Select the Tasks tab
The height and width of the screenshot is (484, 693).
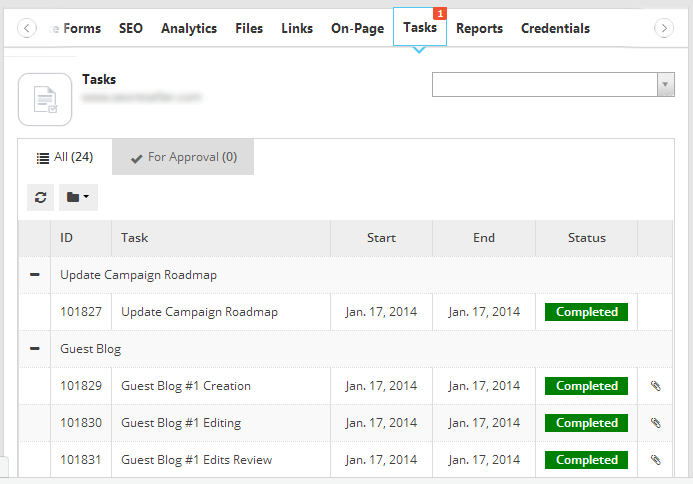(420, 27)
